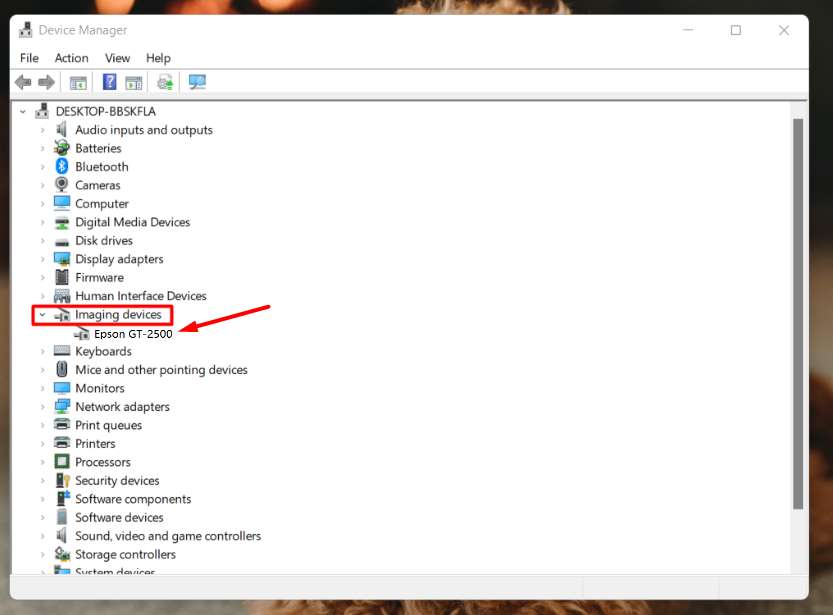The image size is (833, 615).
Task: Select Mice and other pointing devices label
Action: coord(162,370)
